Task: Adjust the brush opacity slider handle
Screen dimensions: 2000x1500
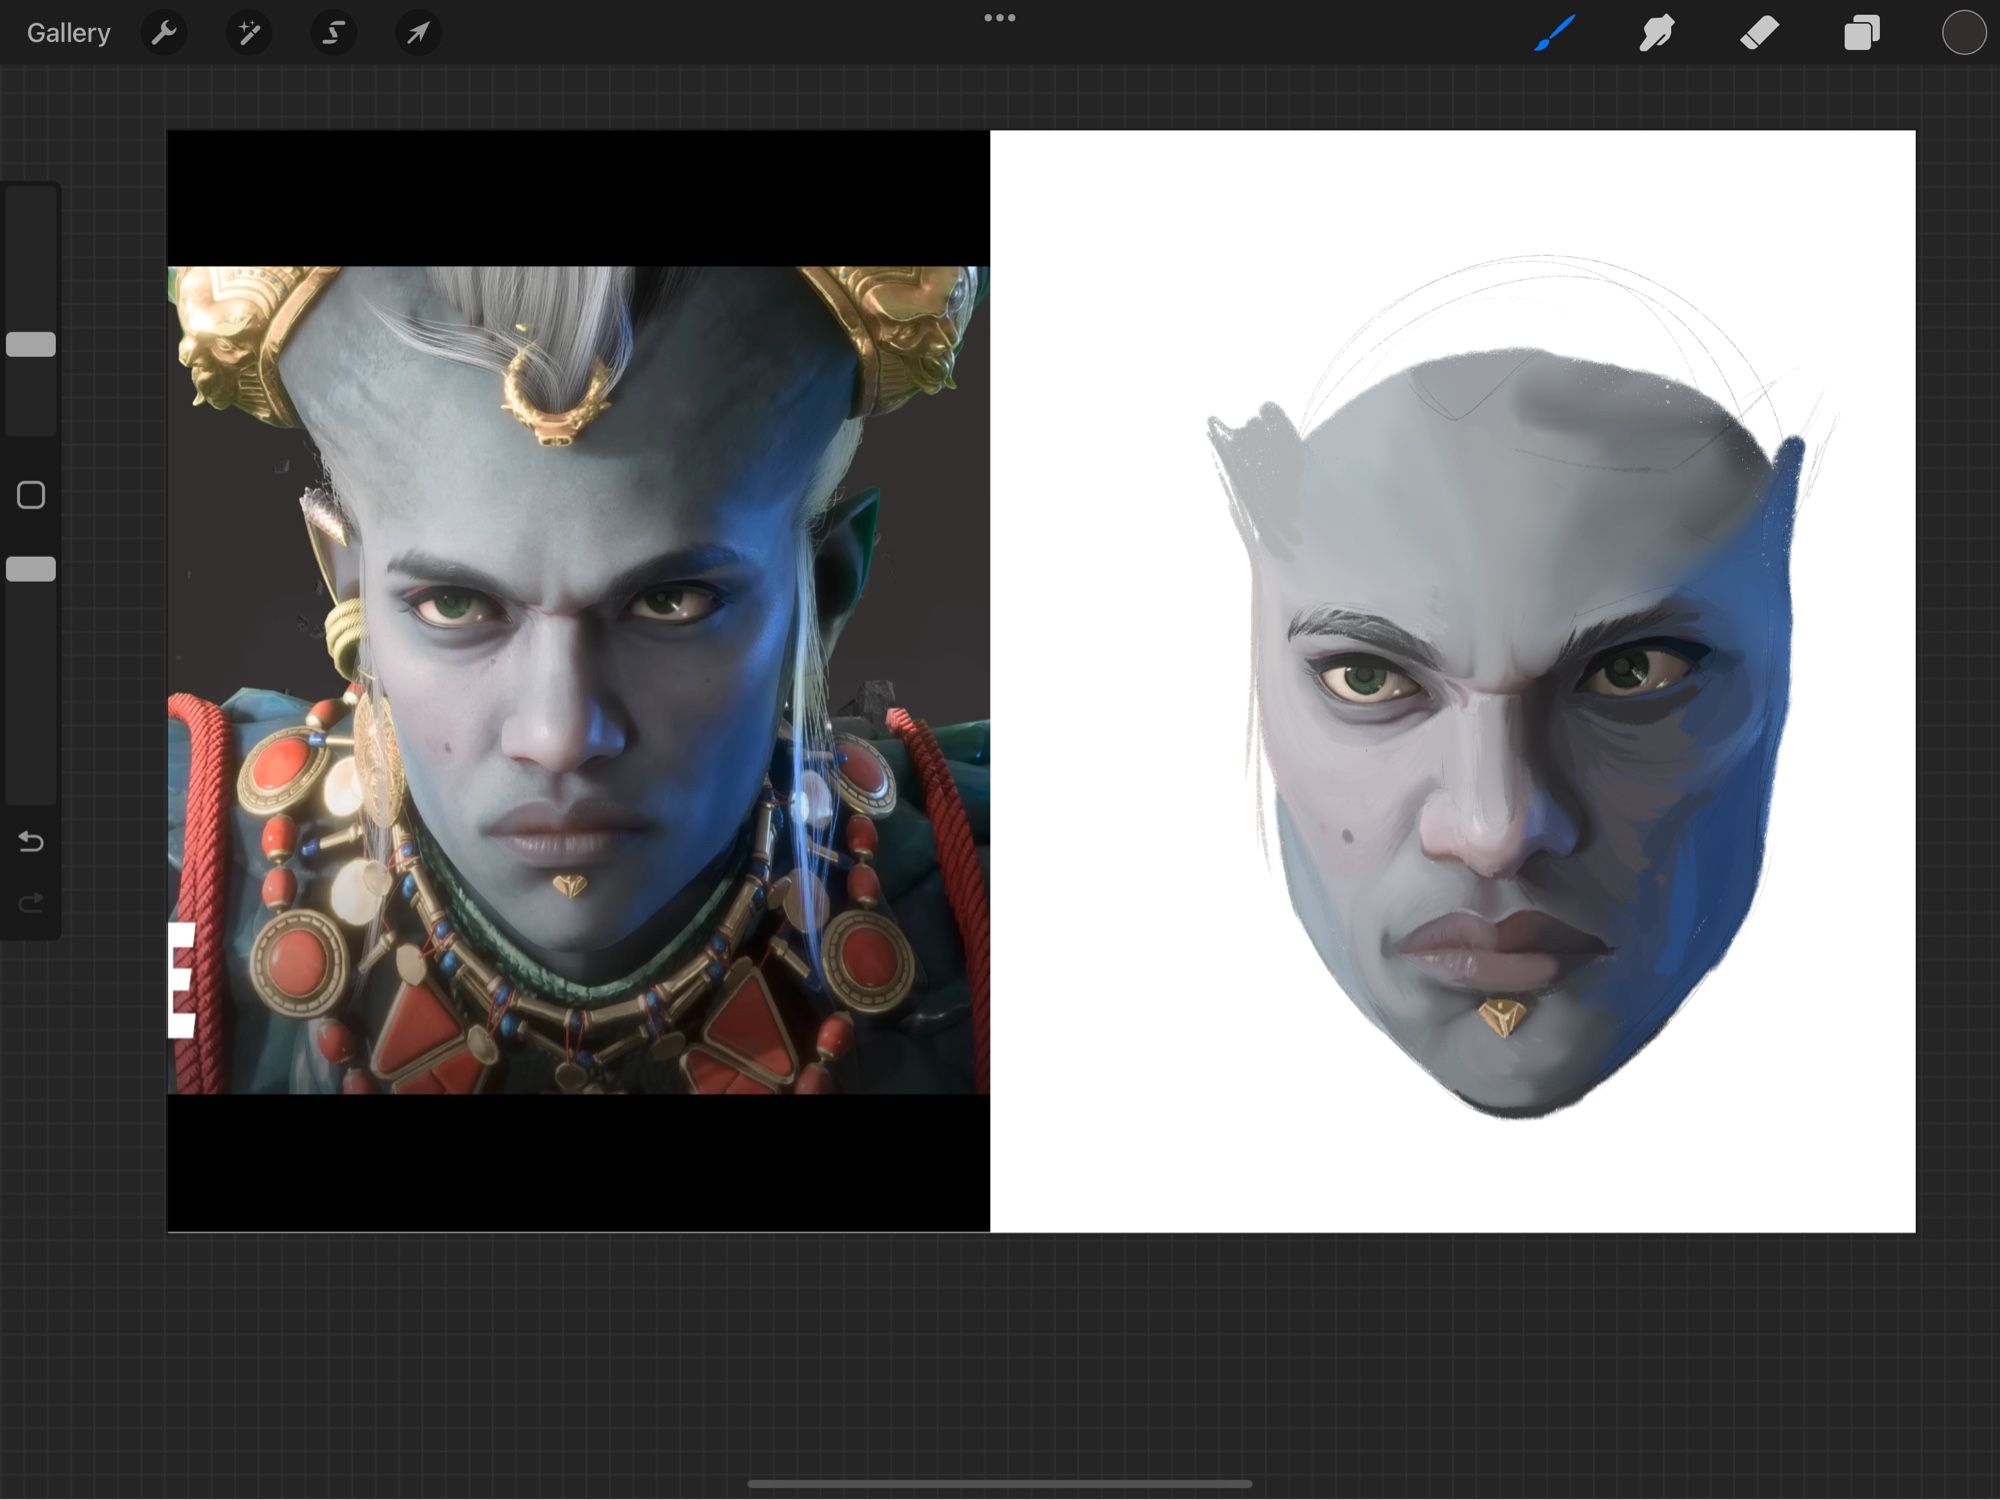Action: (31, 569)
